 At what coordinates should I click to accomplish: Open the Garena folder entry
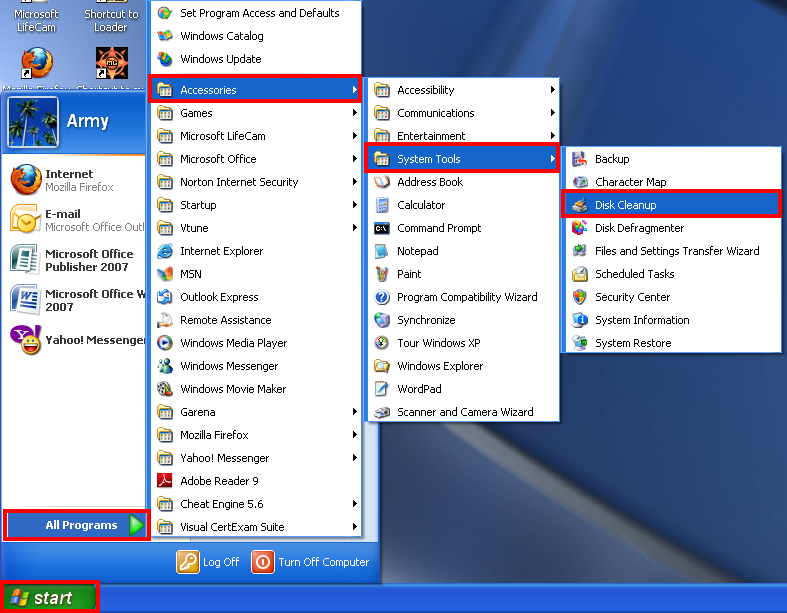click(256, 412)
